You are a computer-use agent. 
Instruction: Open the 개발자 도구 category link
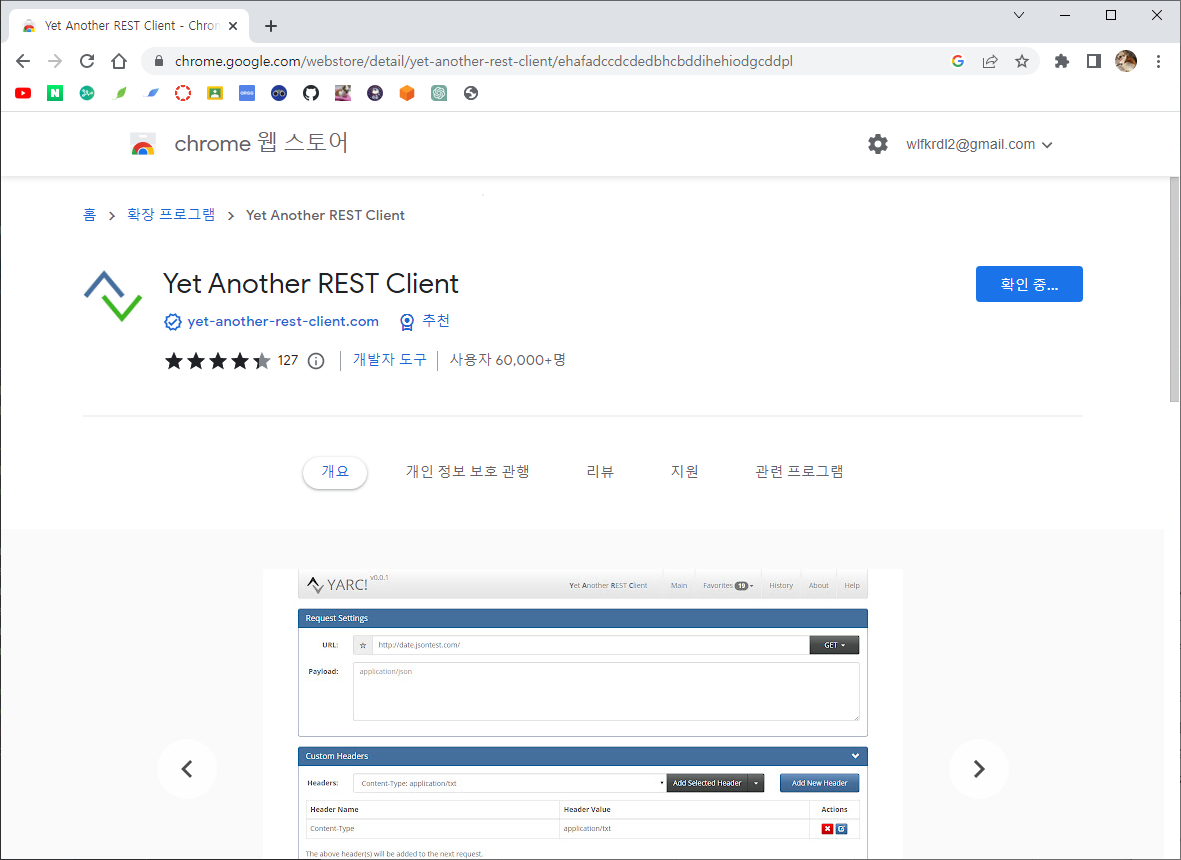[x=389, y=360]
